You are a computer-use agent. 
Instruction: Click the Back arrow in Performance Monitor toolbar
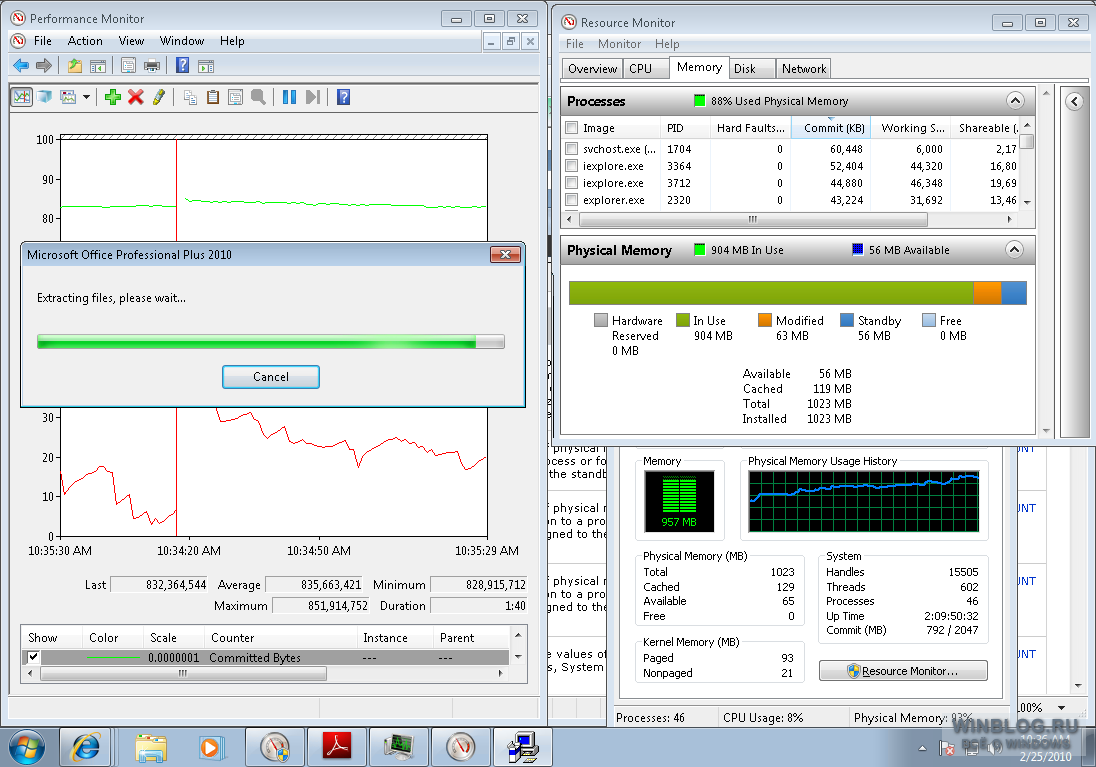(x=21, y=66)
